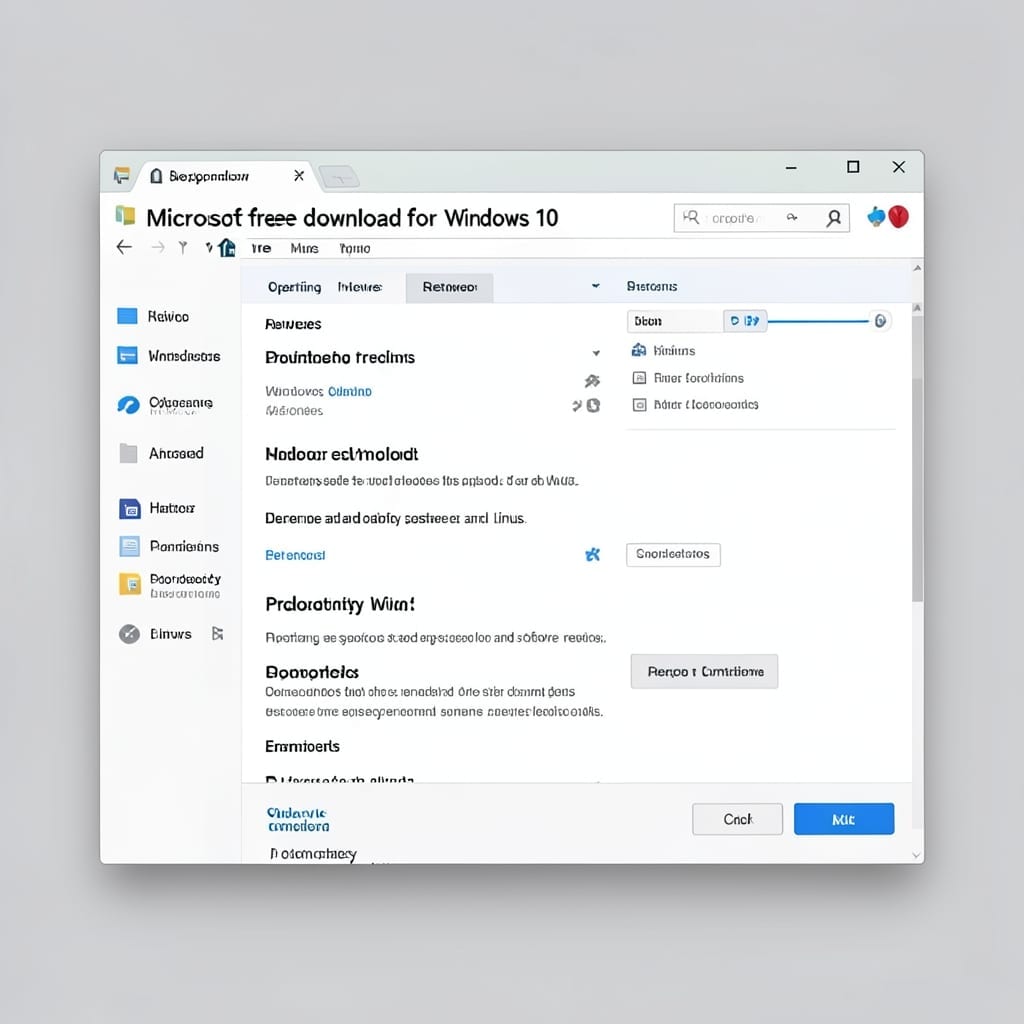Click the flag icon beside Binuws
Image resolution: width=1024 pixels, height=1024 pixels.
coord(217,633)
